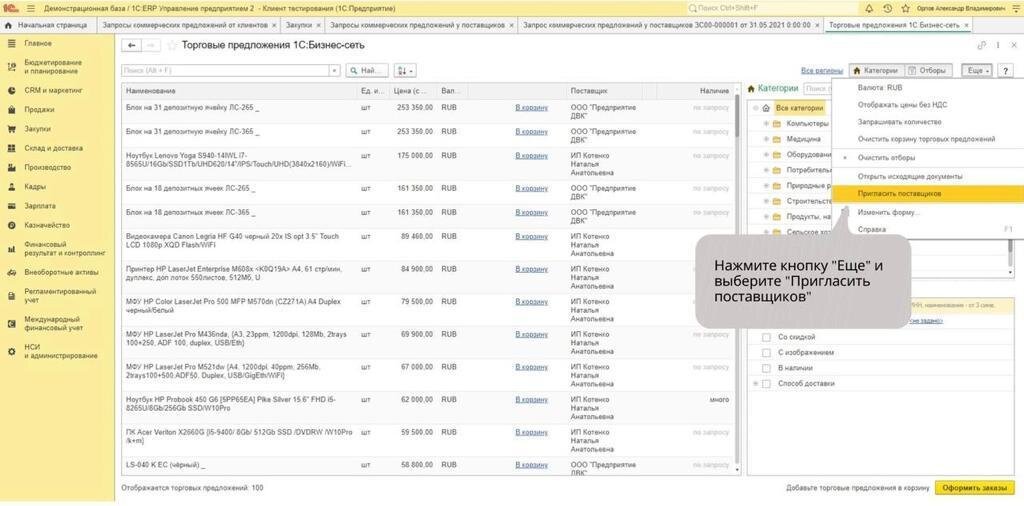Enable the Со скидкой checkbox
1024x506 pixels.
point(767,337)
